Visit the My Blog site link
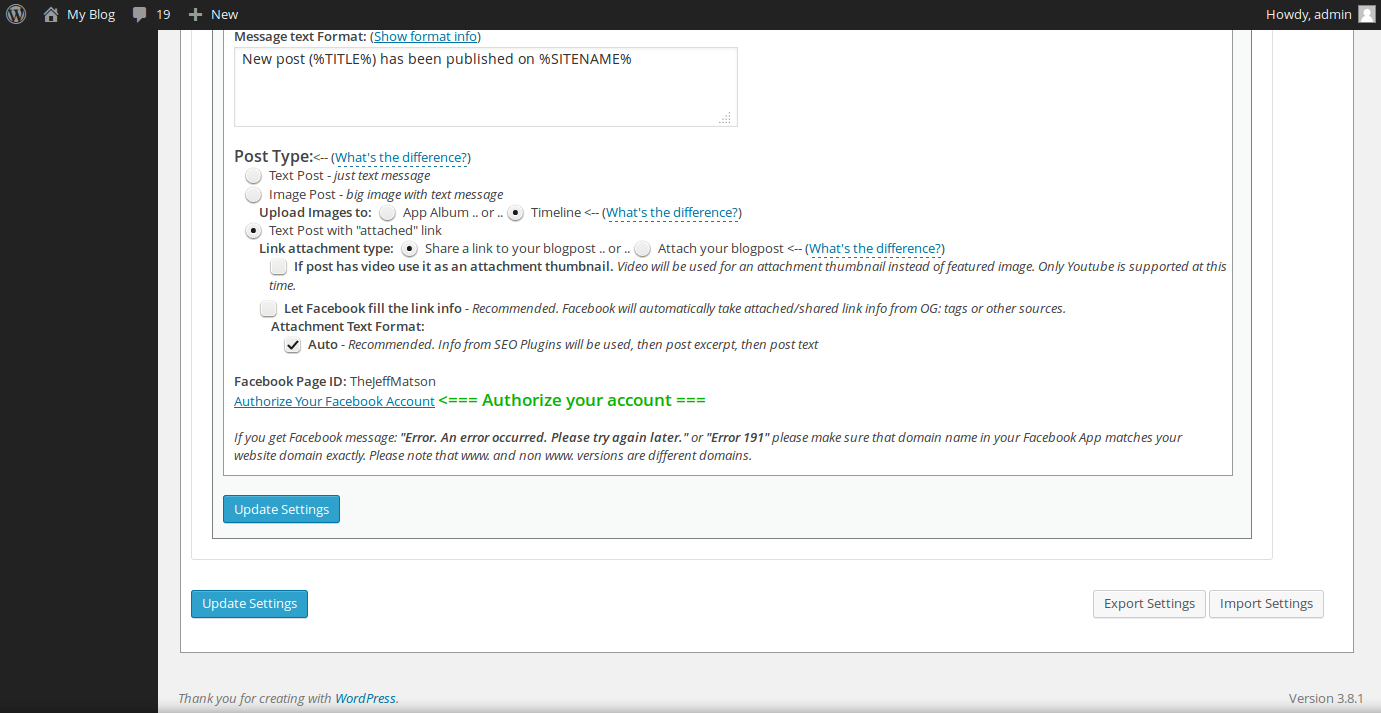 [x=91, y=14]
